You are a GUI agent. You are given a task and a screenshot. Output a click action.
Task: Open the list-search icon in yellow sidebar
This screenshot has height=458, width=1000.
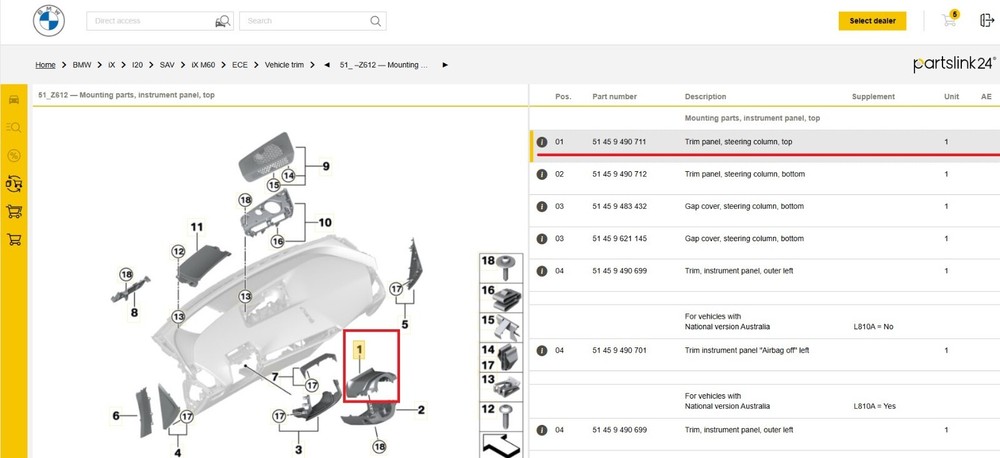(14, 128)
